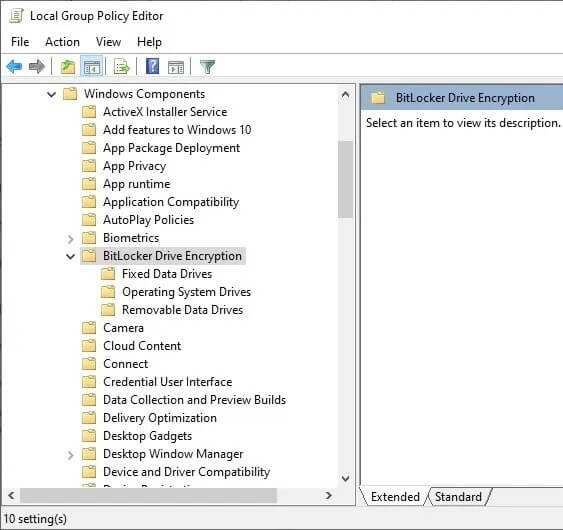
Task: Click folder icon beside ActiveX Installer Service
Action: point(89,112)
